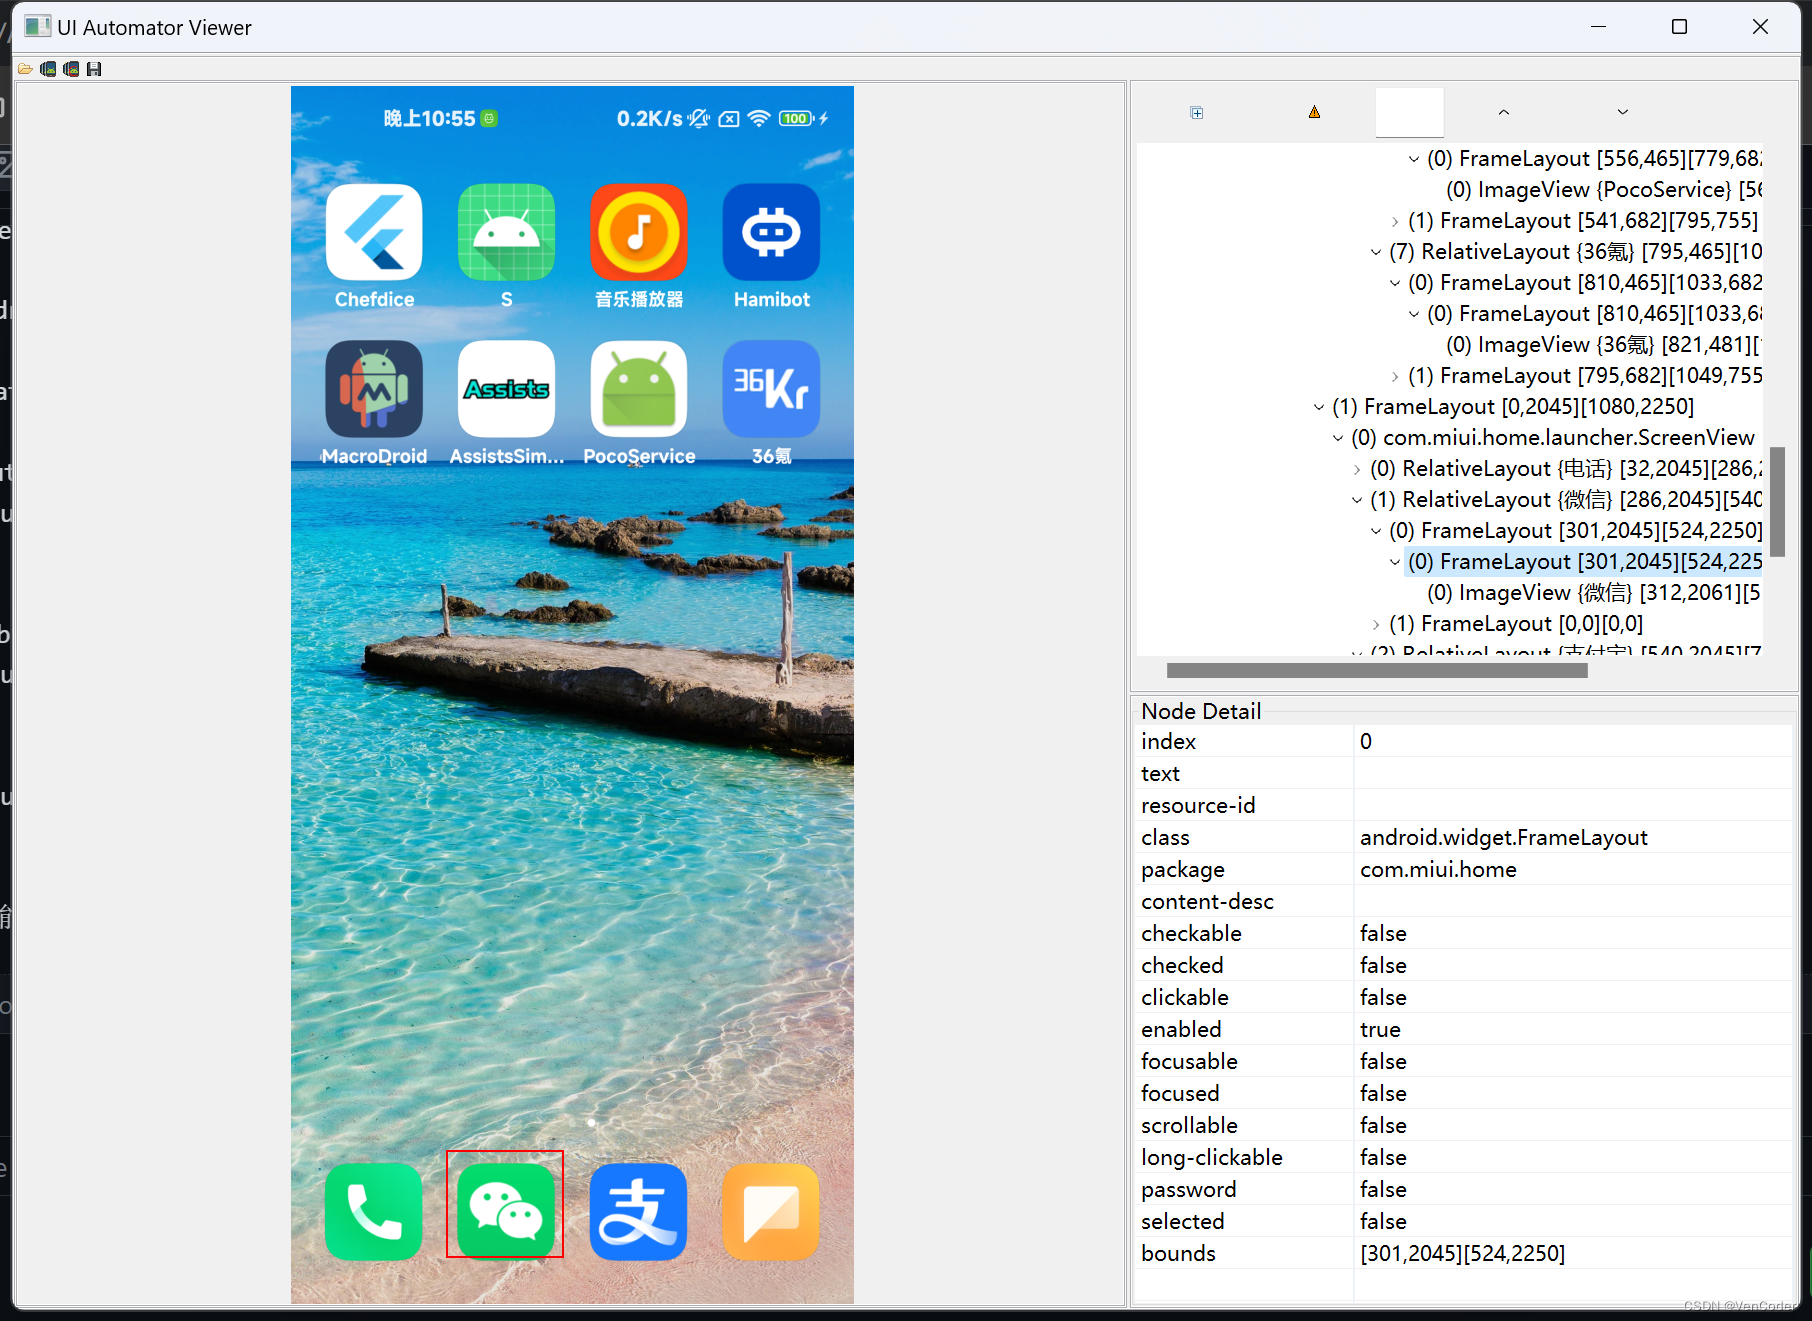Click the MacroDroid app icon

374,389
